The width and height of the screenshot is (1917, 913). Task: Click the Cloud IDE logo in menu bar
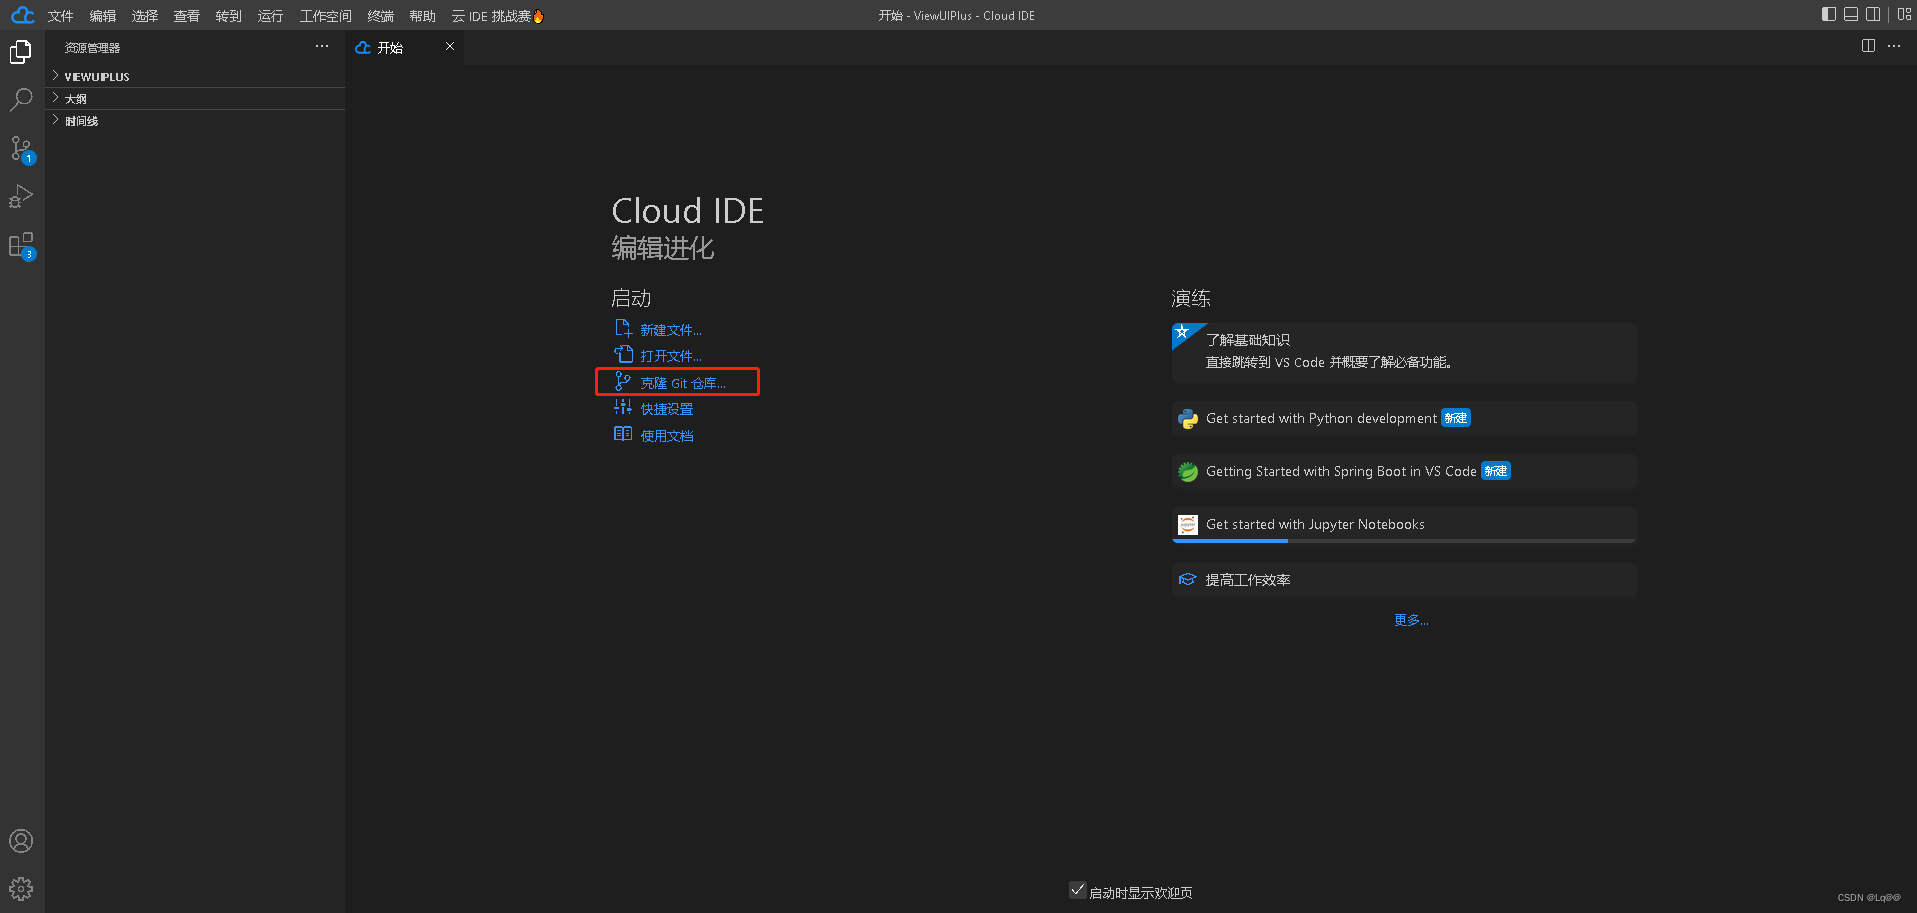click(22, 15)
